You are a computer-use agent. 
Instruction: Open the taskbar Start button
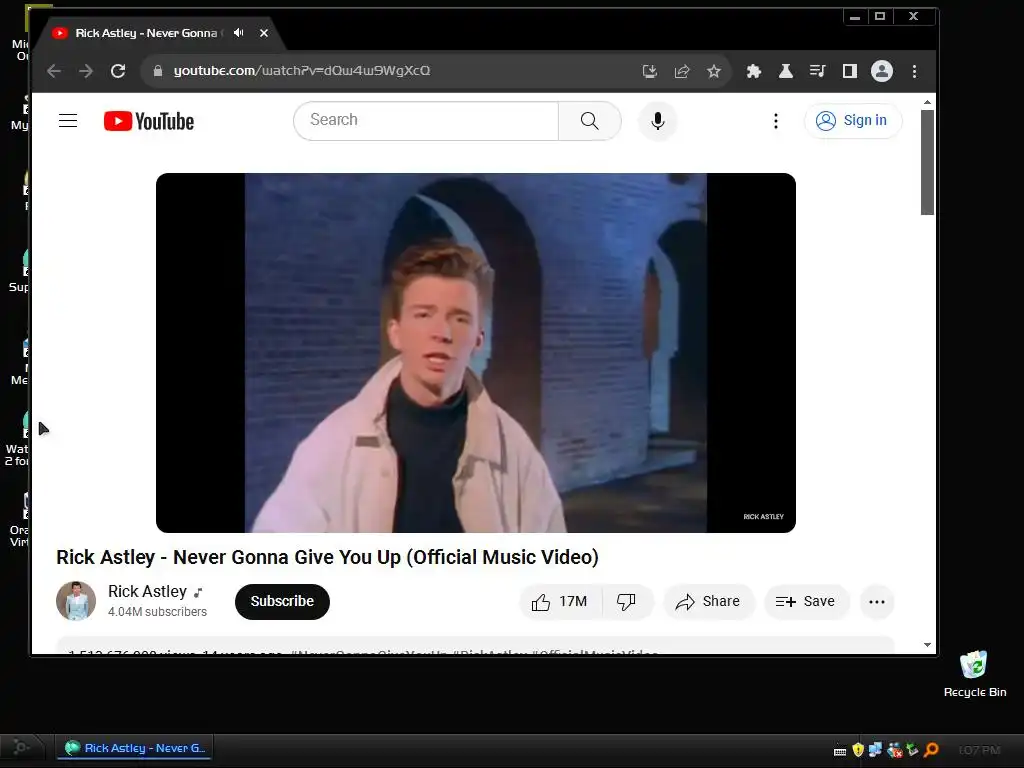point(21,747)
